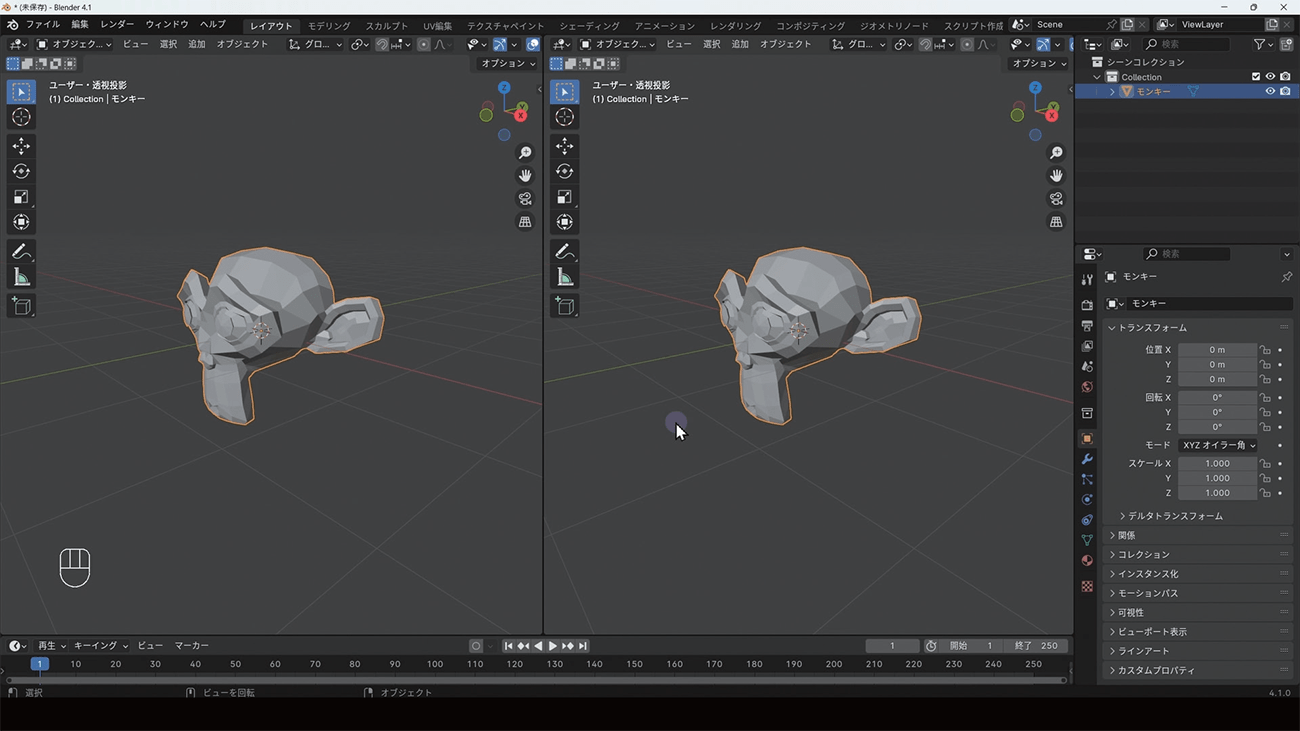This screenshot has width=1300, height=731.
Task: Open the オプション dropdown in left viewport
Action: pos(508,63)
